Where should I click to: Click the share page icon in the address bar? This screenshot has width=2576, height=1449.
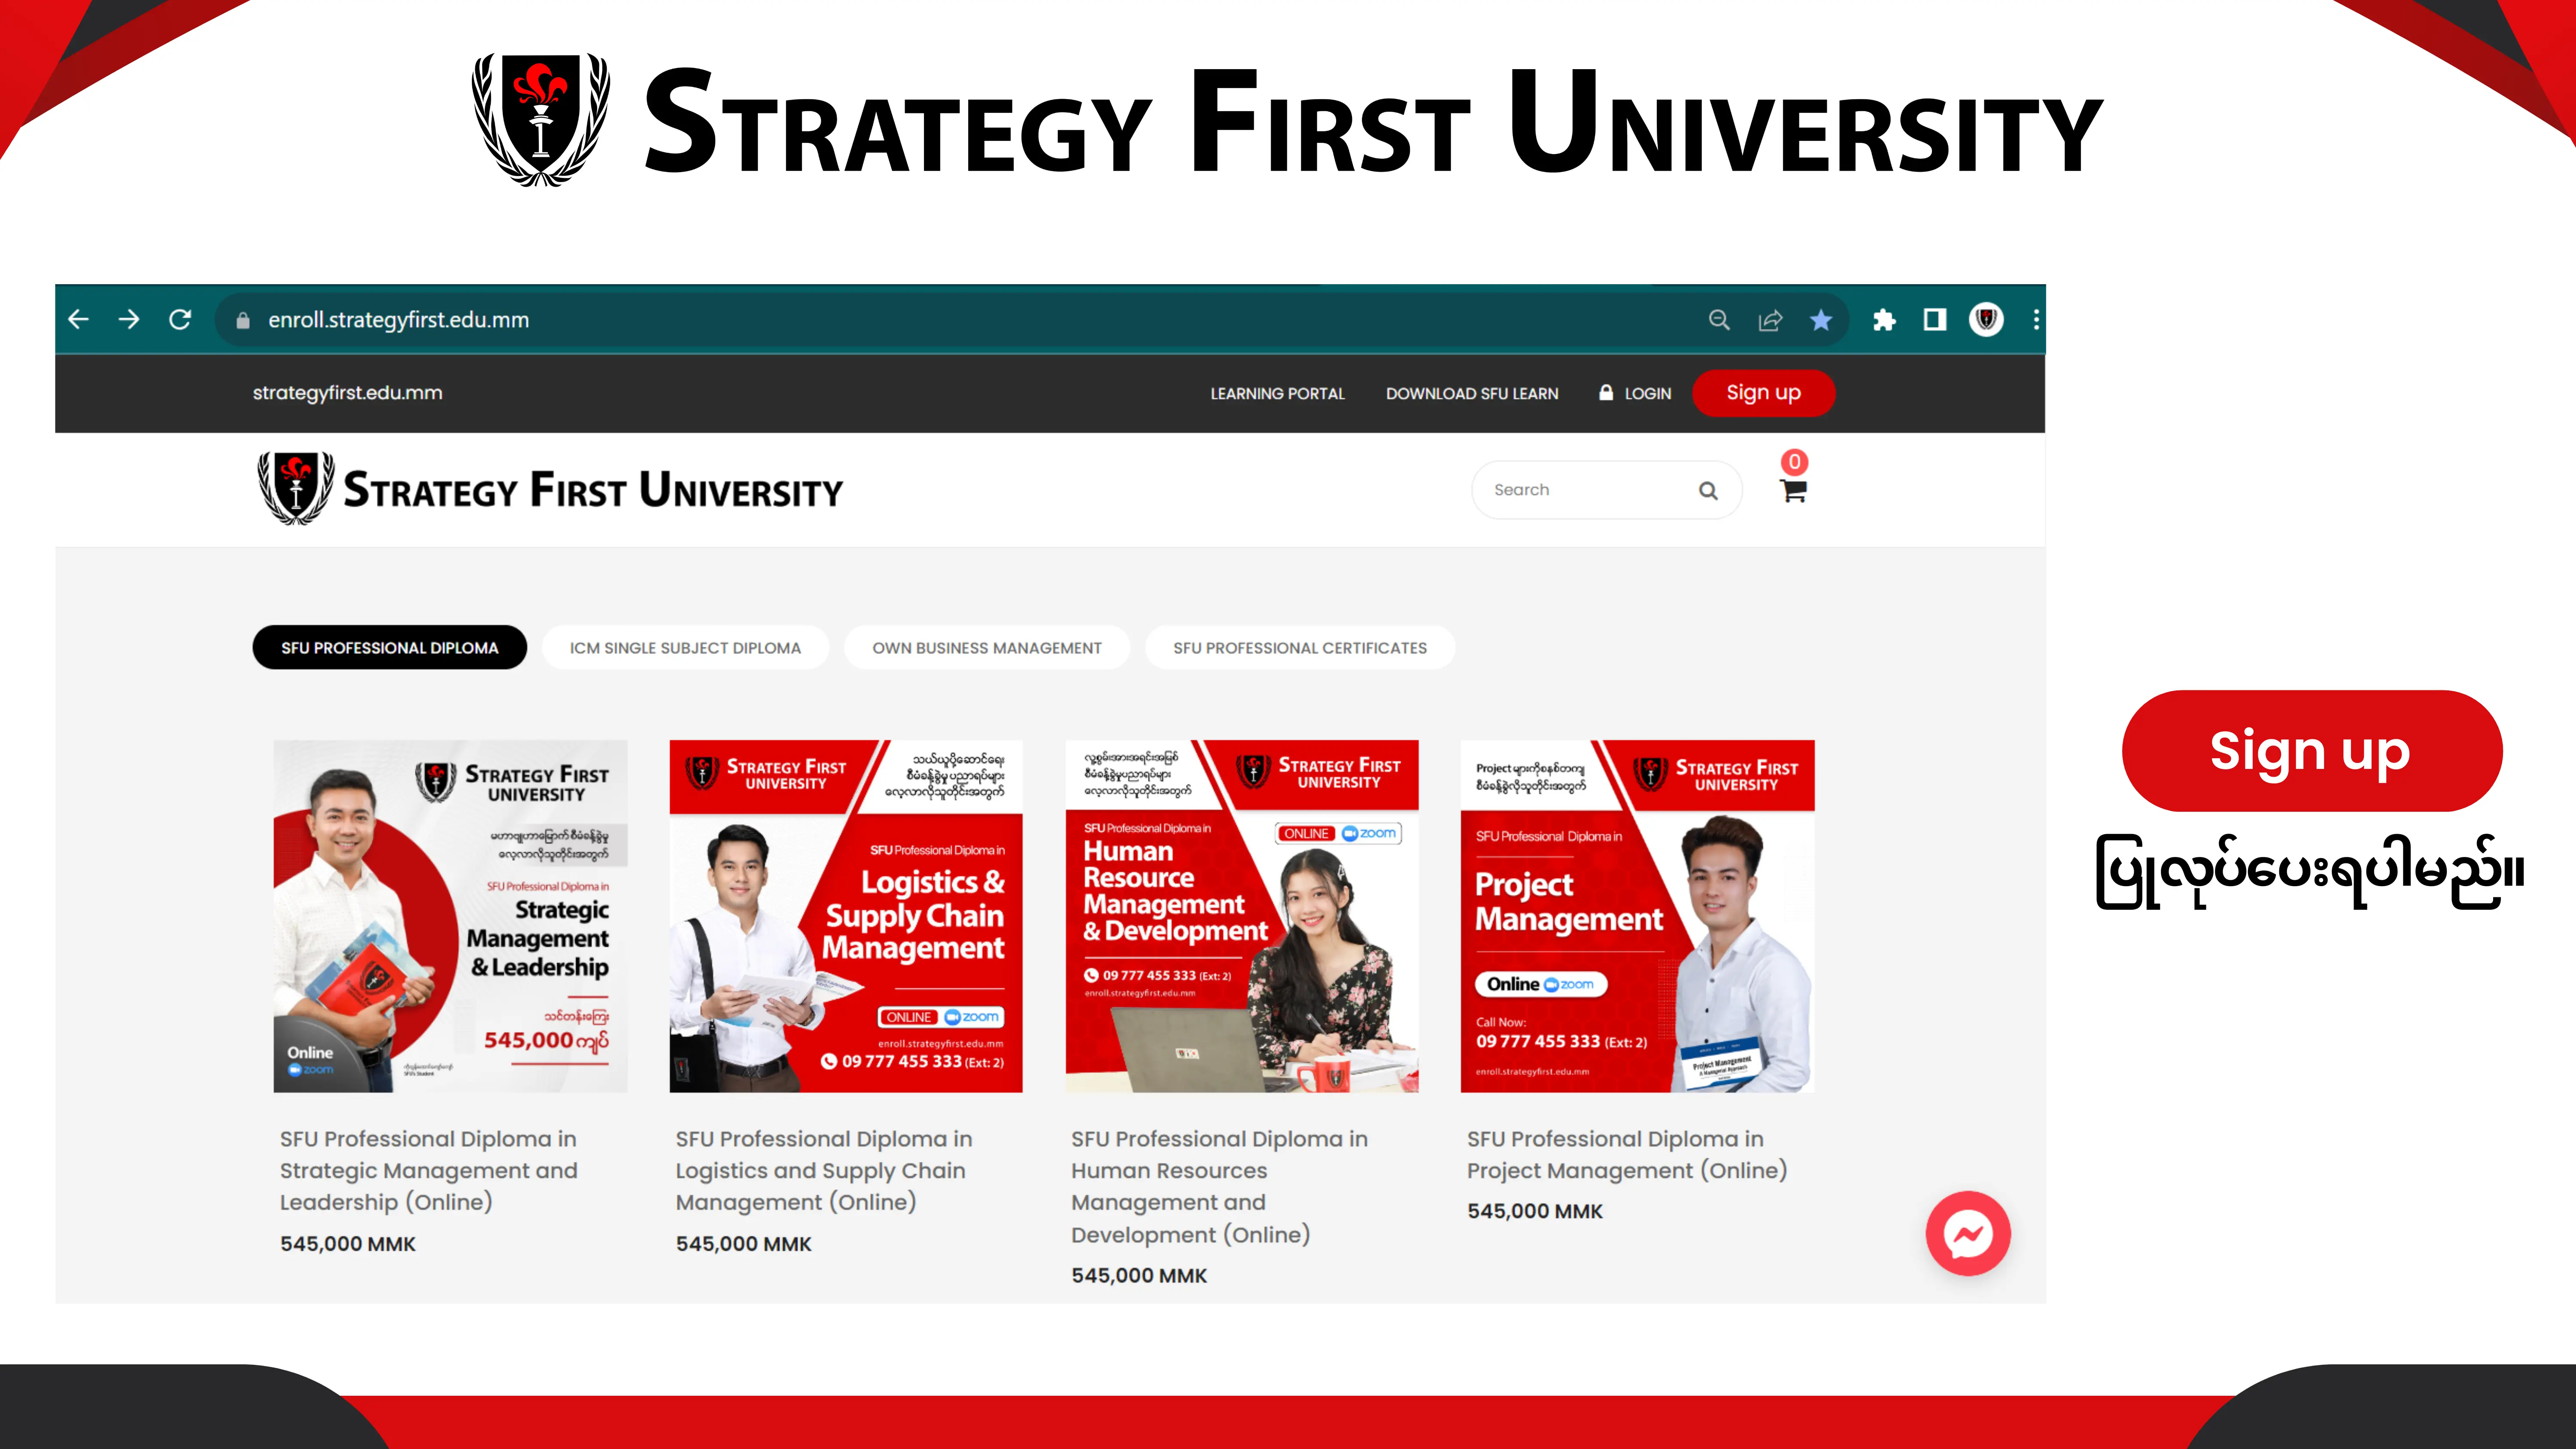1770,320
